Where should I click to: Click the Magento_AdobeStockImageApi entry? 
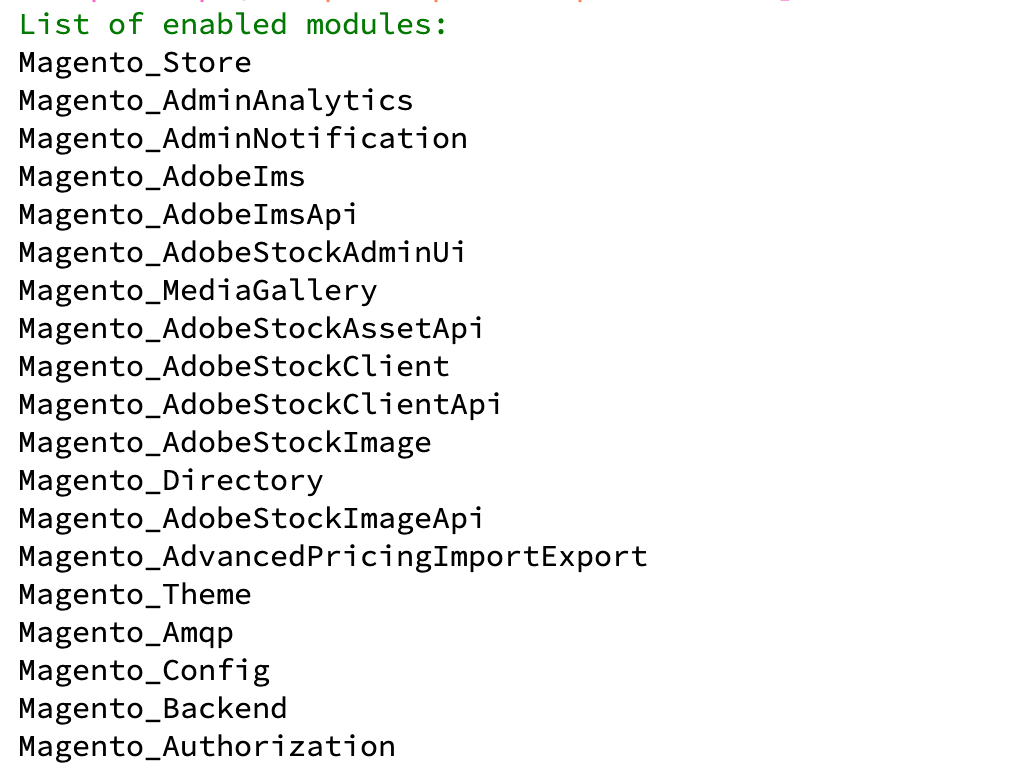coord(251,518)
